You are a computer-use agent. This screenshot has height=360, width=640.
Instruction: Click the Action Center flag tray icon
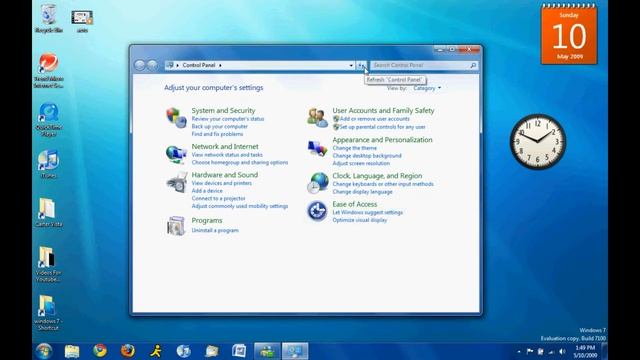tap(529, 351)
